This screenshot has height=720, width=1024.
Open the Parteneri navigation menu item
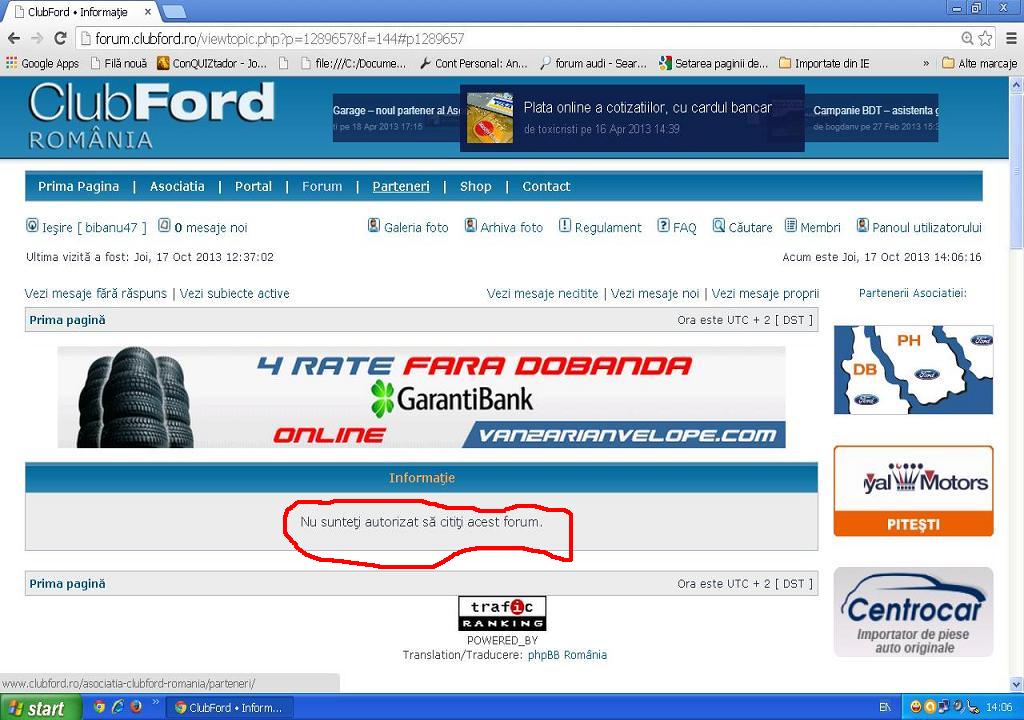400,186
